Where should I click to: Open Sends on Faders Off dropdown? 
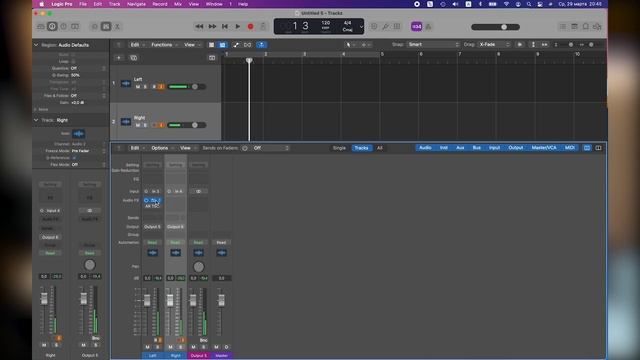click(x=270, y=148)
